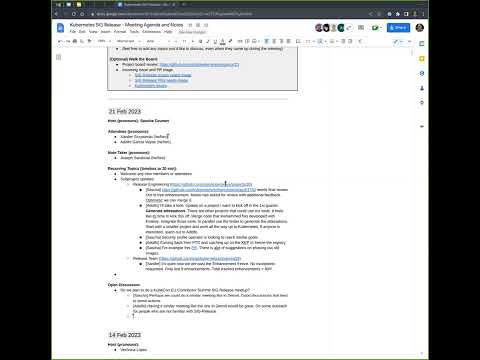Hide the menus with collapse arrow
This screenshot has height=360, width=480.
point(410,41)
